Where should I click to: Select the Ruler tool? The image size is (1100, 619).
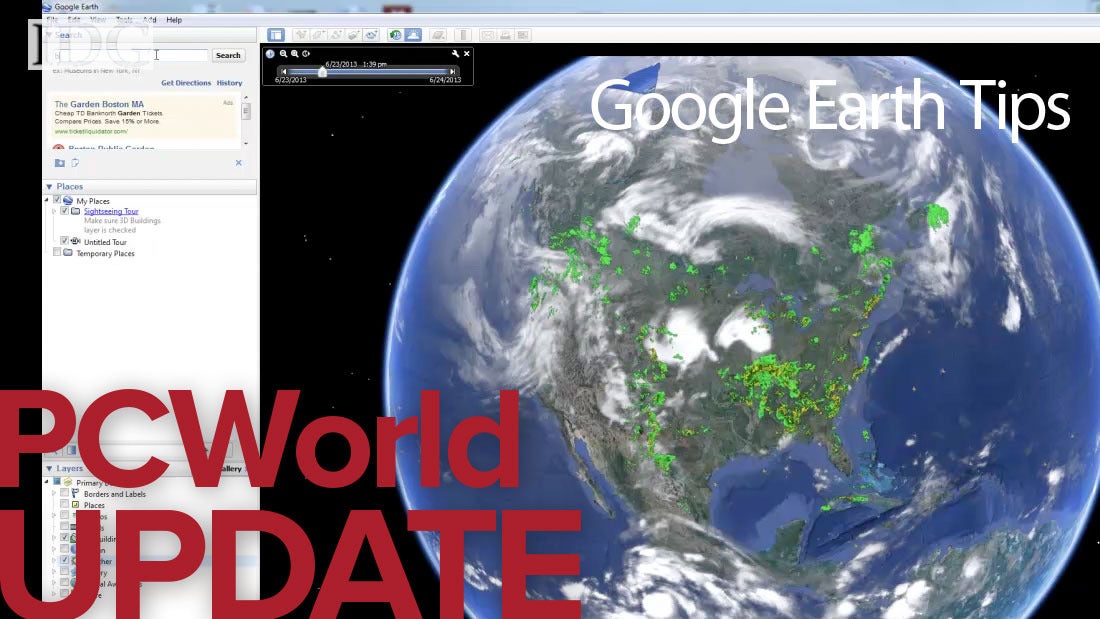click(463, 35)
